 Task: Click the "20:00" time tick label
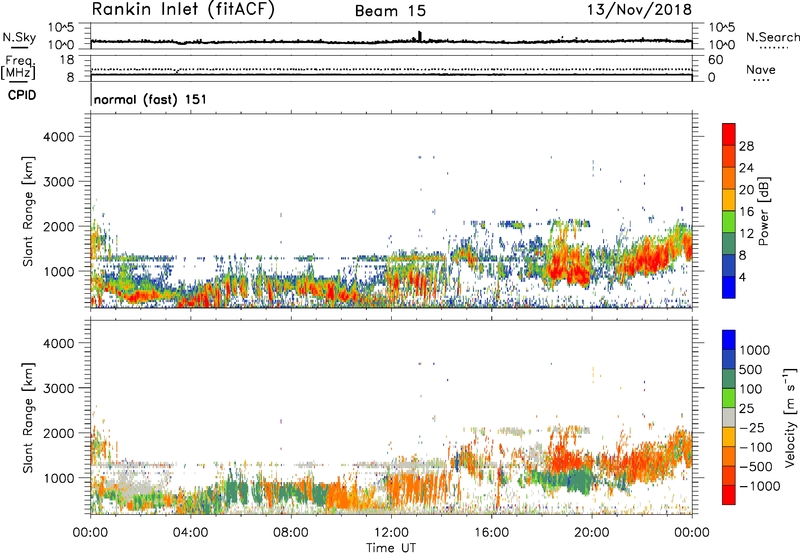tap(591, 533)
